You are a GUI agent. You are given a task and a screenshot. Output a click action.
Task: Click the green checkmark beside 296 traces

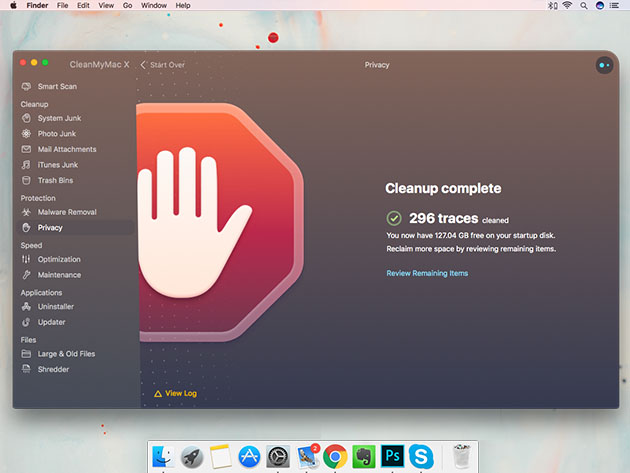coord(394,218)
